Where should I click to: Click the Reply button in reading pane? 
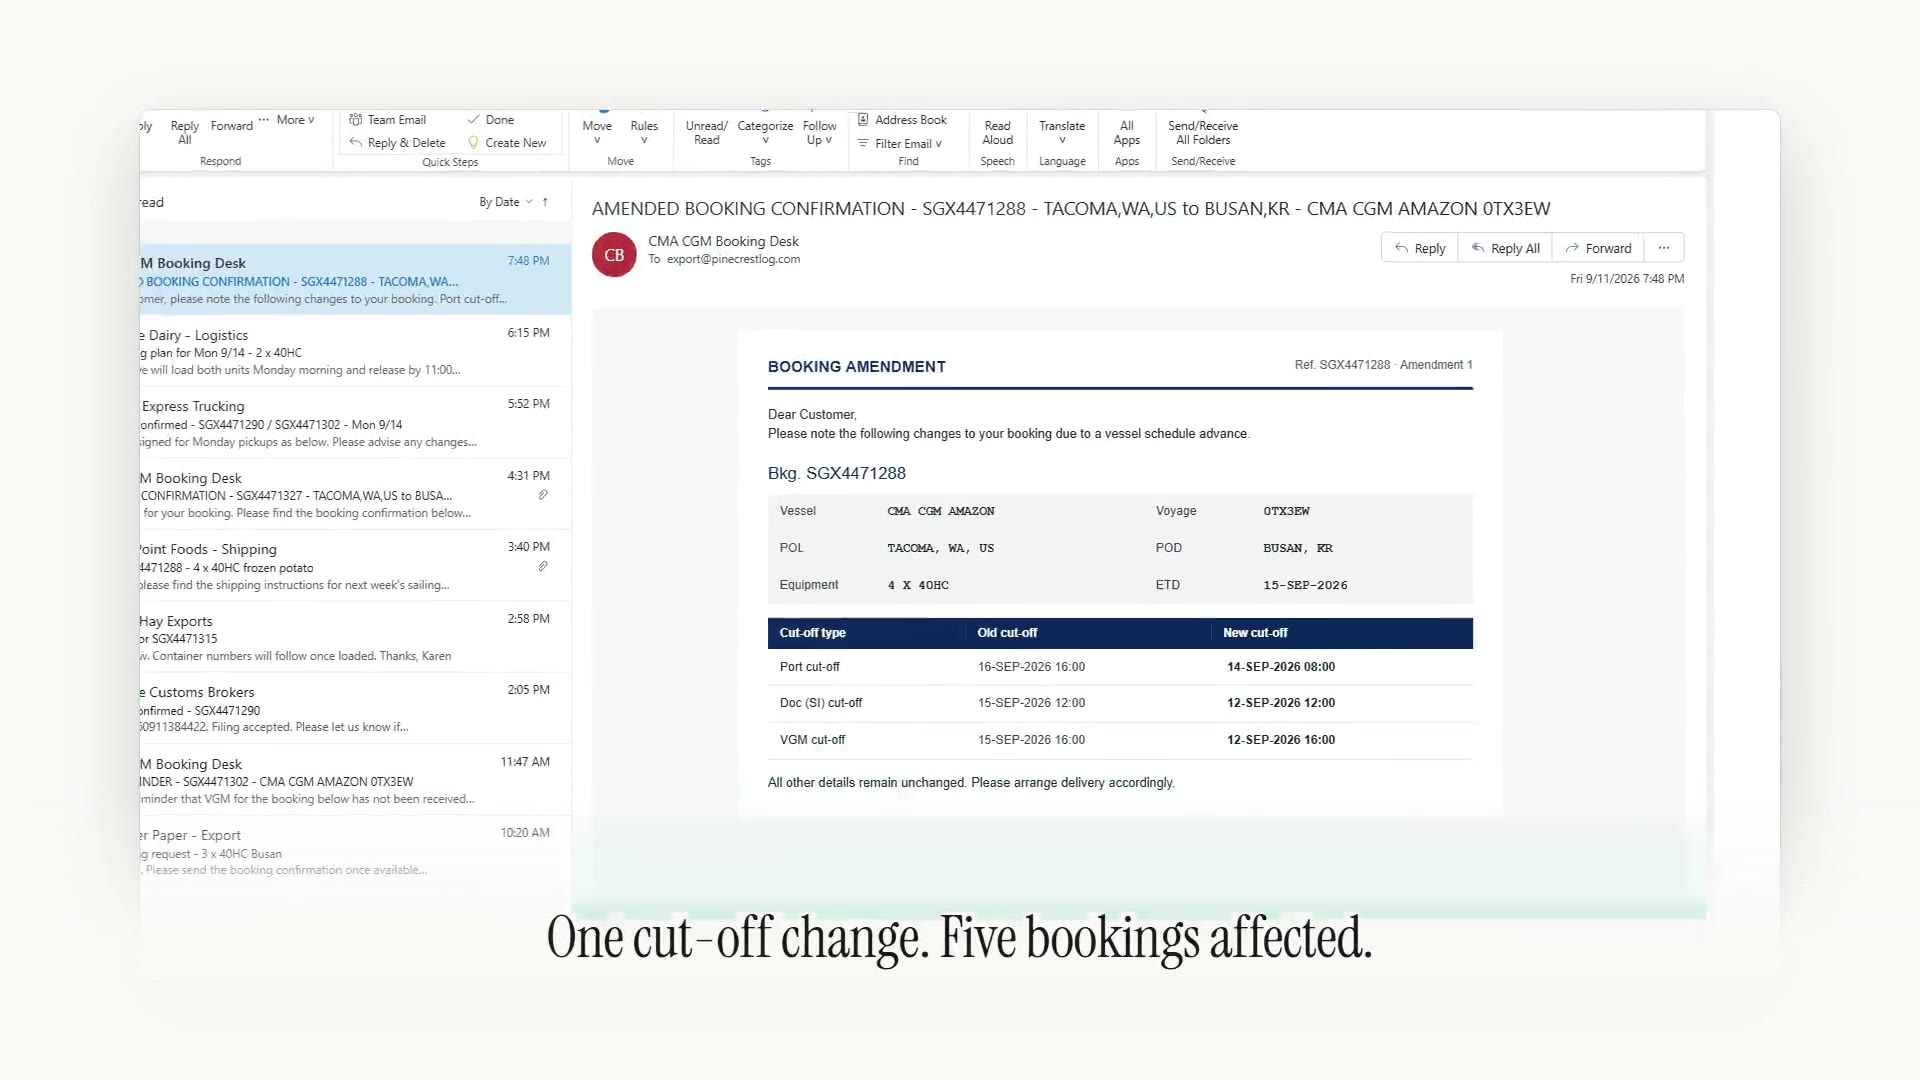click(x=1419, y=248)
